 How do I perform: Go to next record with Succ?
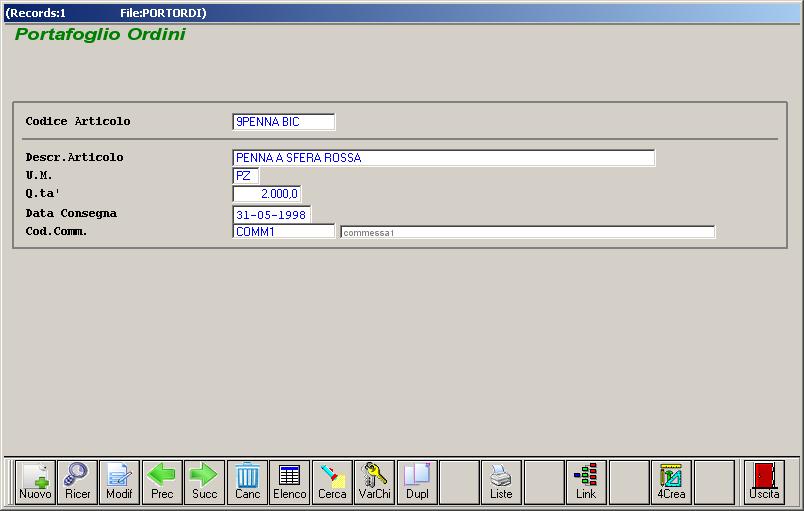point(204,482)
